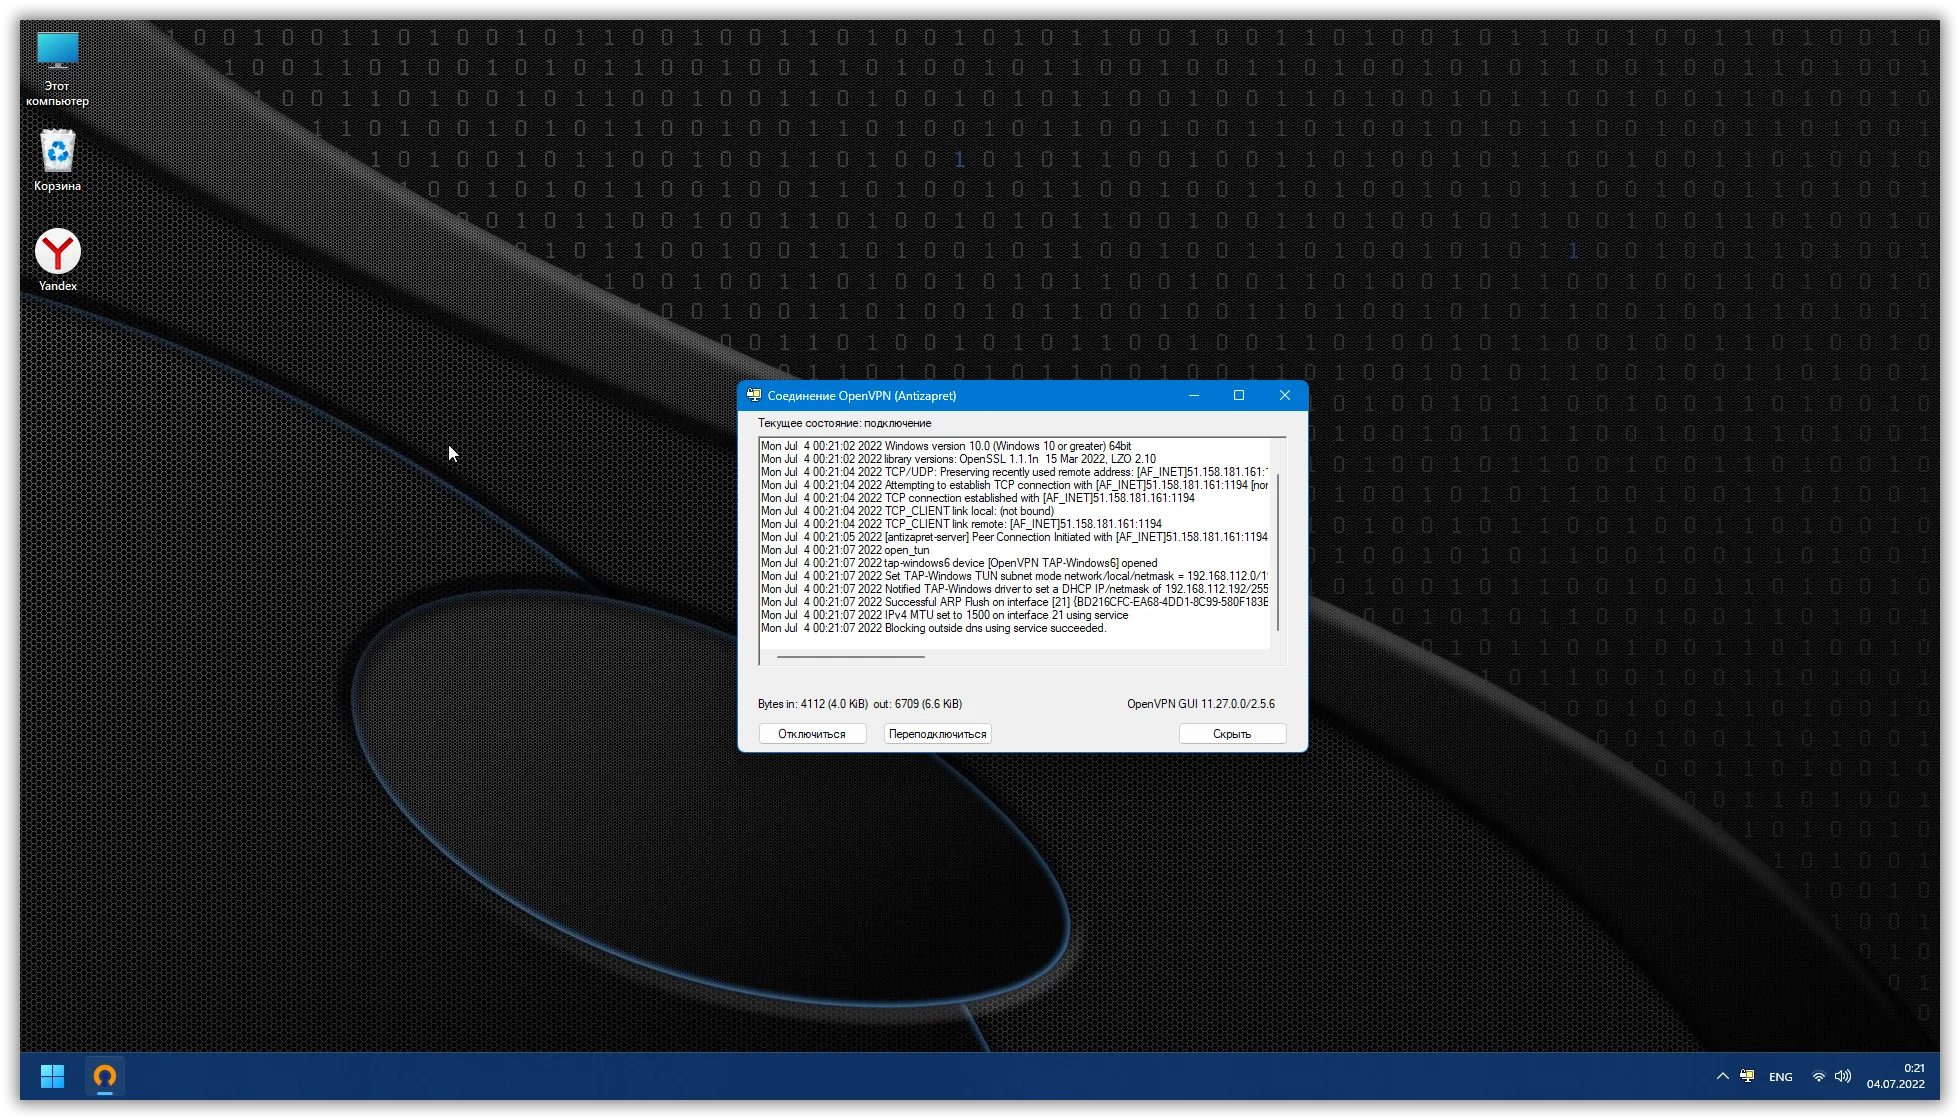Click the orange app icon in the taskbar

click(x=105, y=1076)
